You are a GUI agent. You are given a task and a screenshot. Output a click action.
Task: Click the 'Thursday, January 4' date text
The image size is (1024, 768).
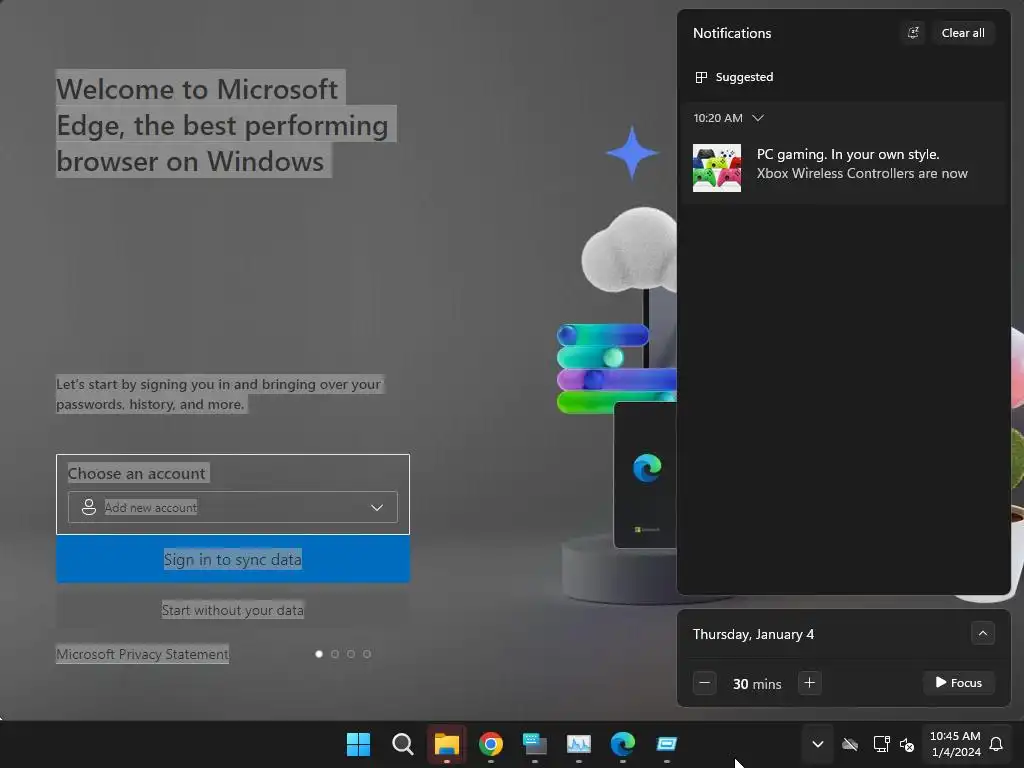[753, 634]
